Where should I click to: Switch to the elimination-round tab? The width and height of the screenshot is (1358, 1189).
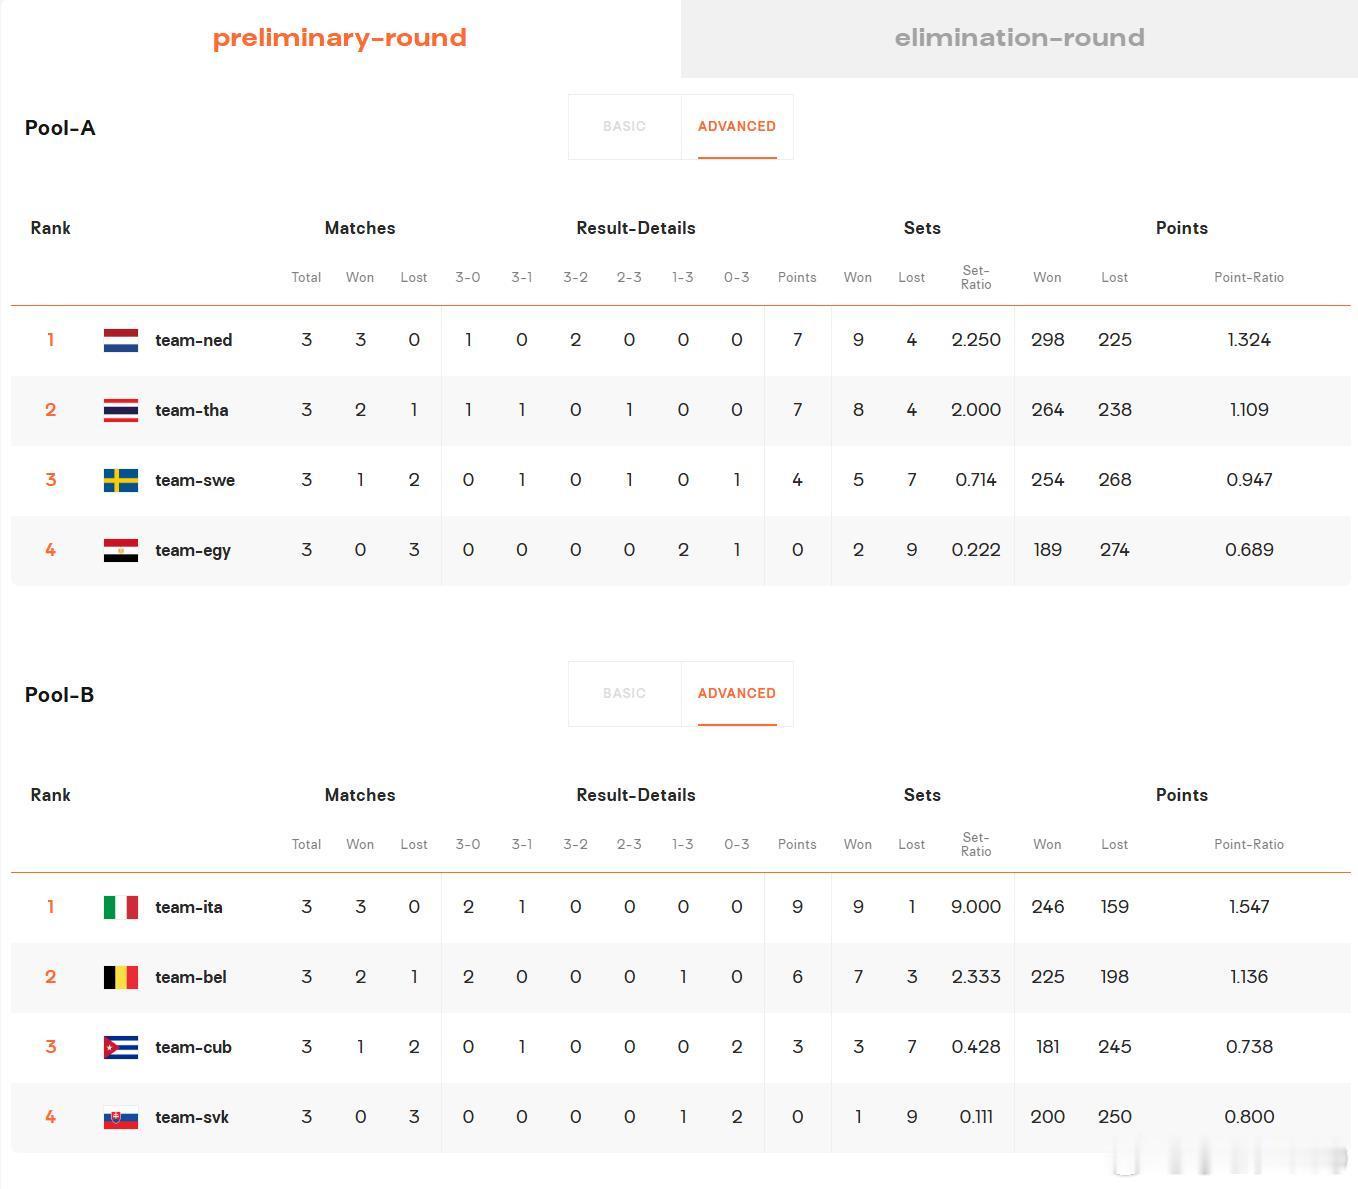[x=1019, y=38]
